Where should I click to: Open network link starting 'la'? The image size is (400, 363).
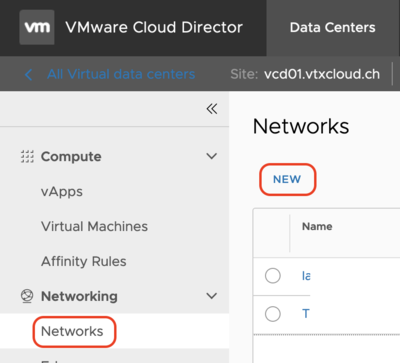pyautogui.click(x=306, y=276)
